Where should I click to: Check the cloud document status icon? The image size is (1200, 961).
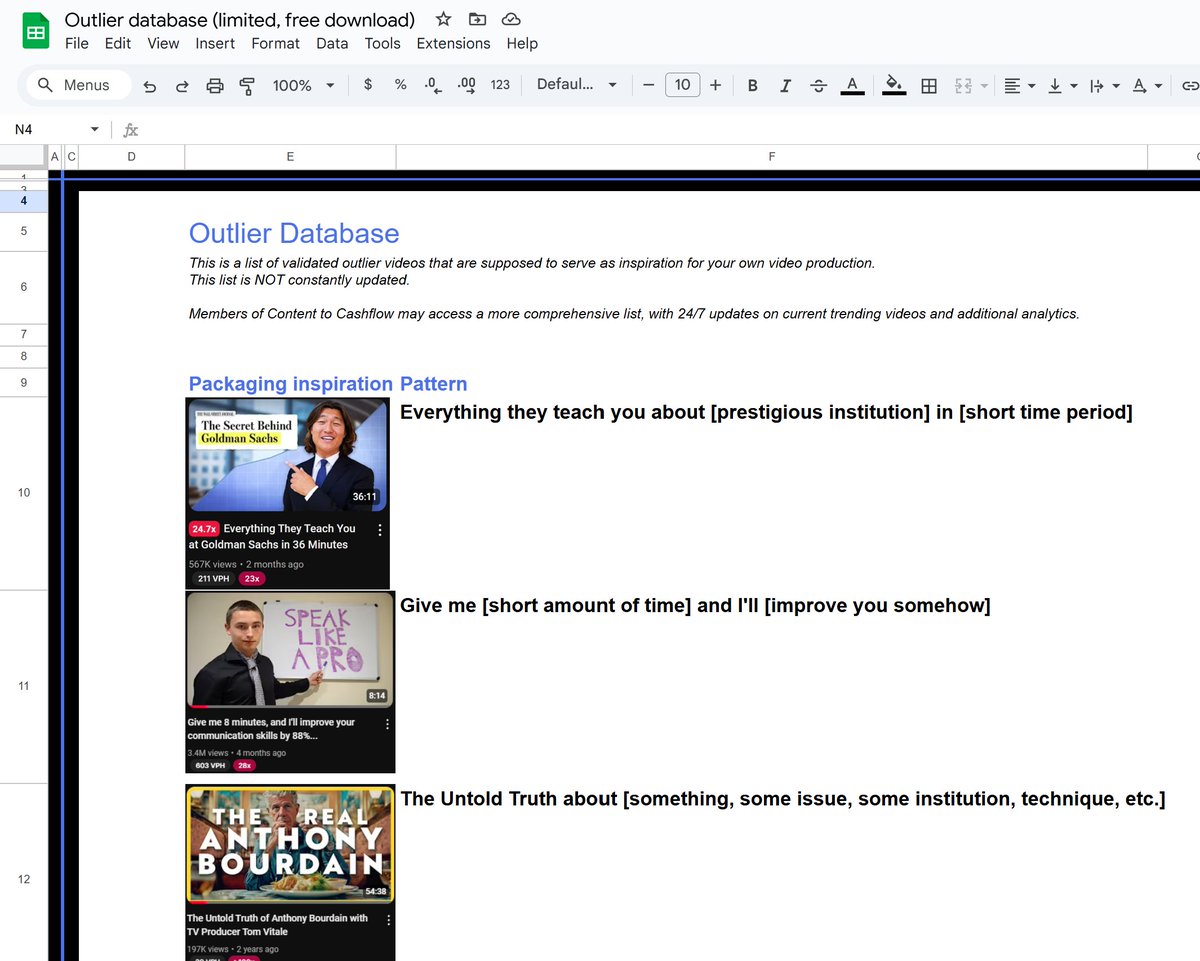(511, 19)
